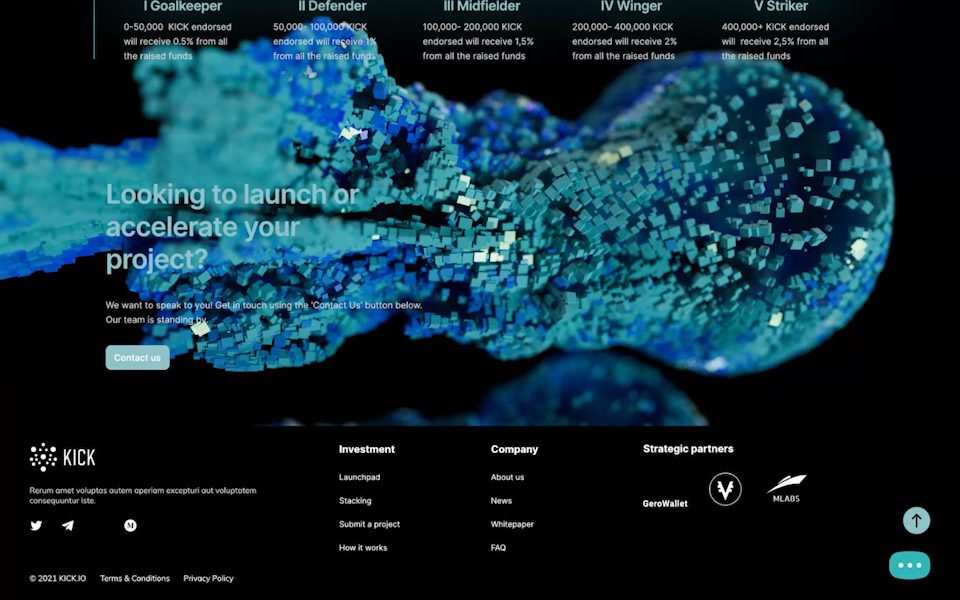
Task: Open Submit a project link
Action: (x=369, y=524)
